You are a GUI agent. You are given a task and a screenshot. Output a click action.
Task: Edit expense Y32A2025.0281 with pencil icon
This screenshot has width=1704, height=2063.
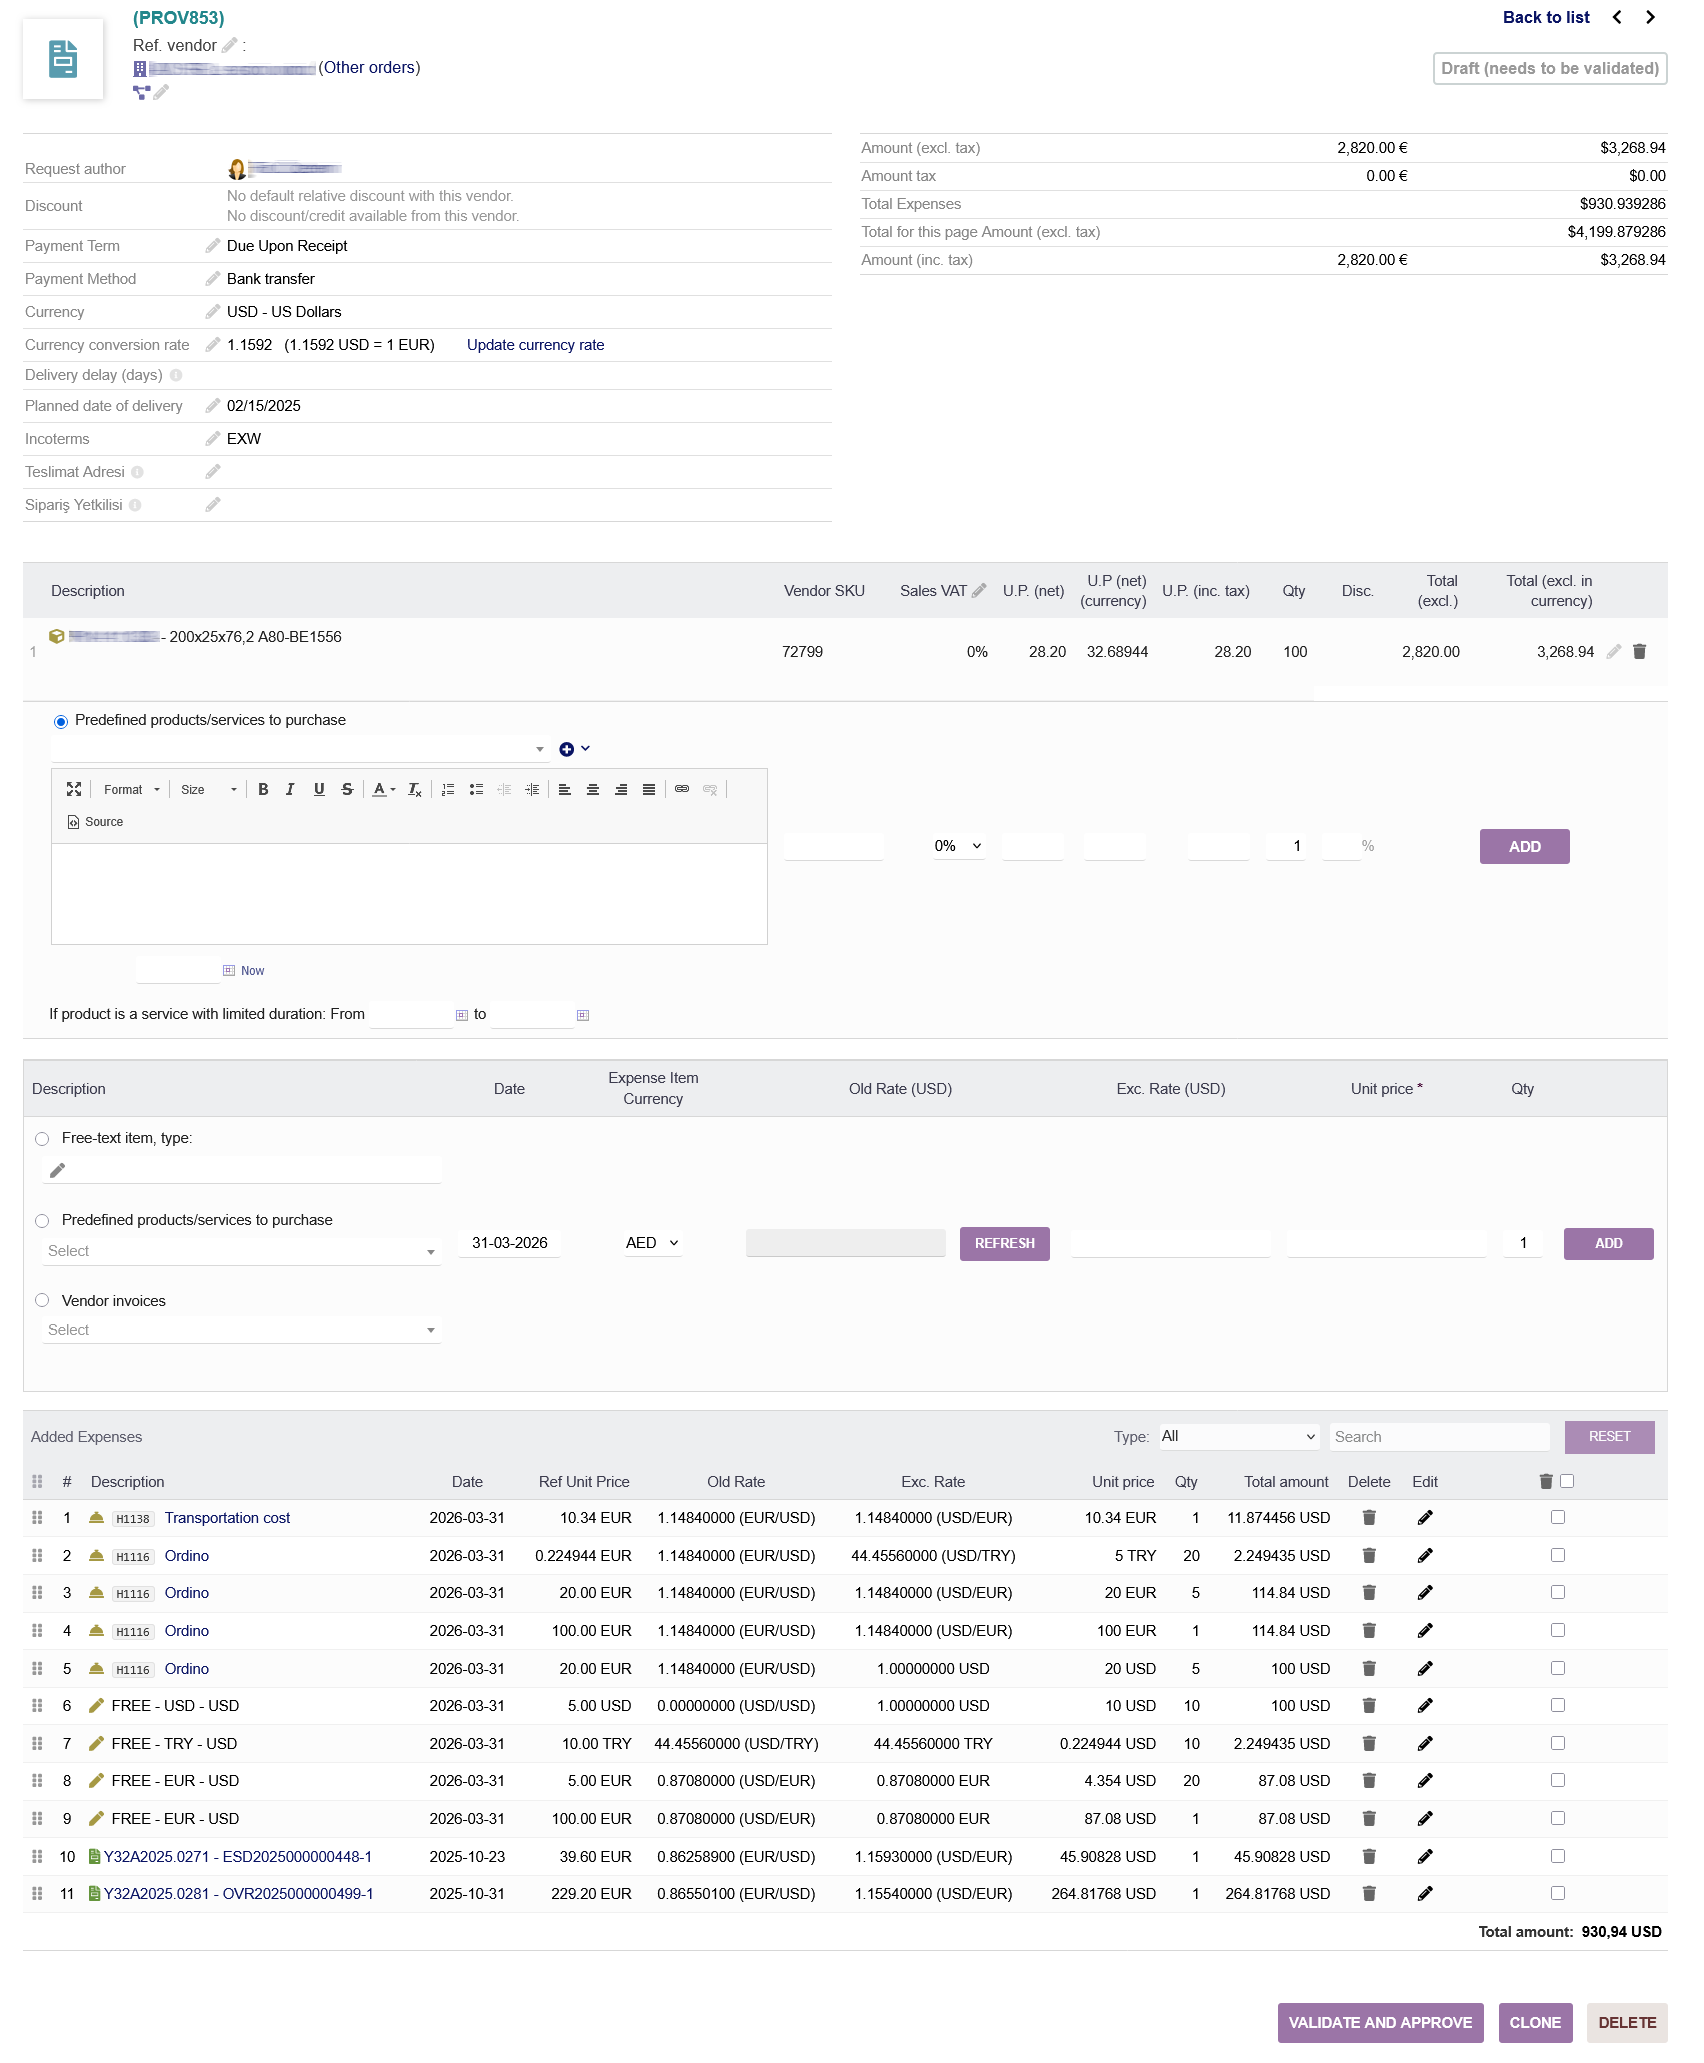pos(1425,1893)
